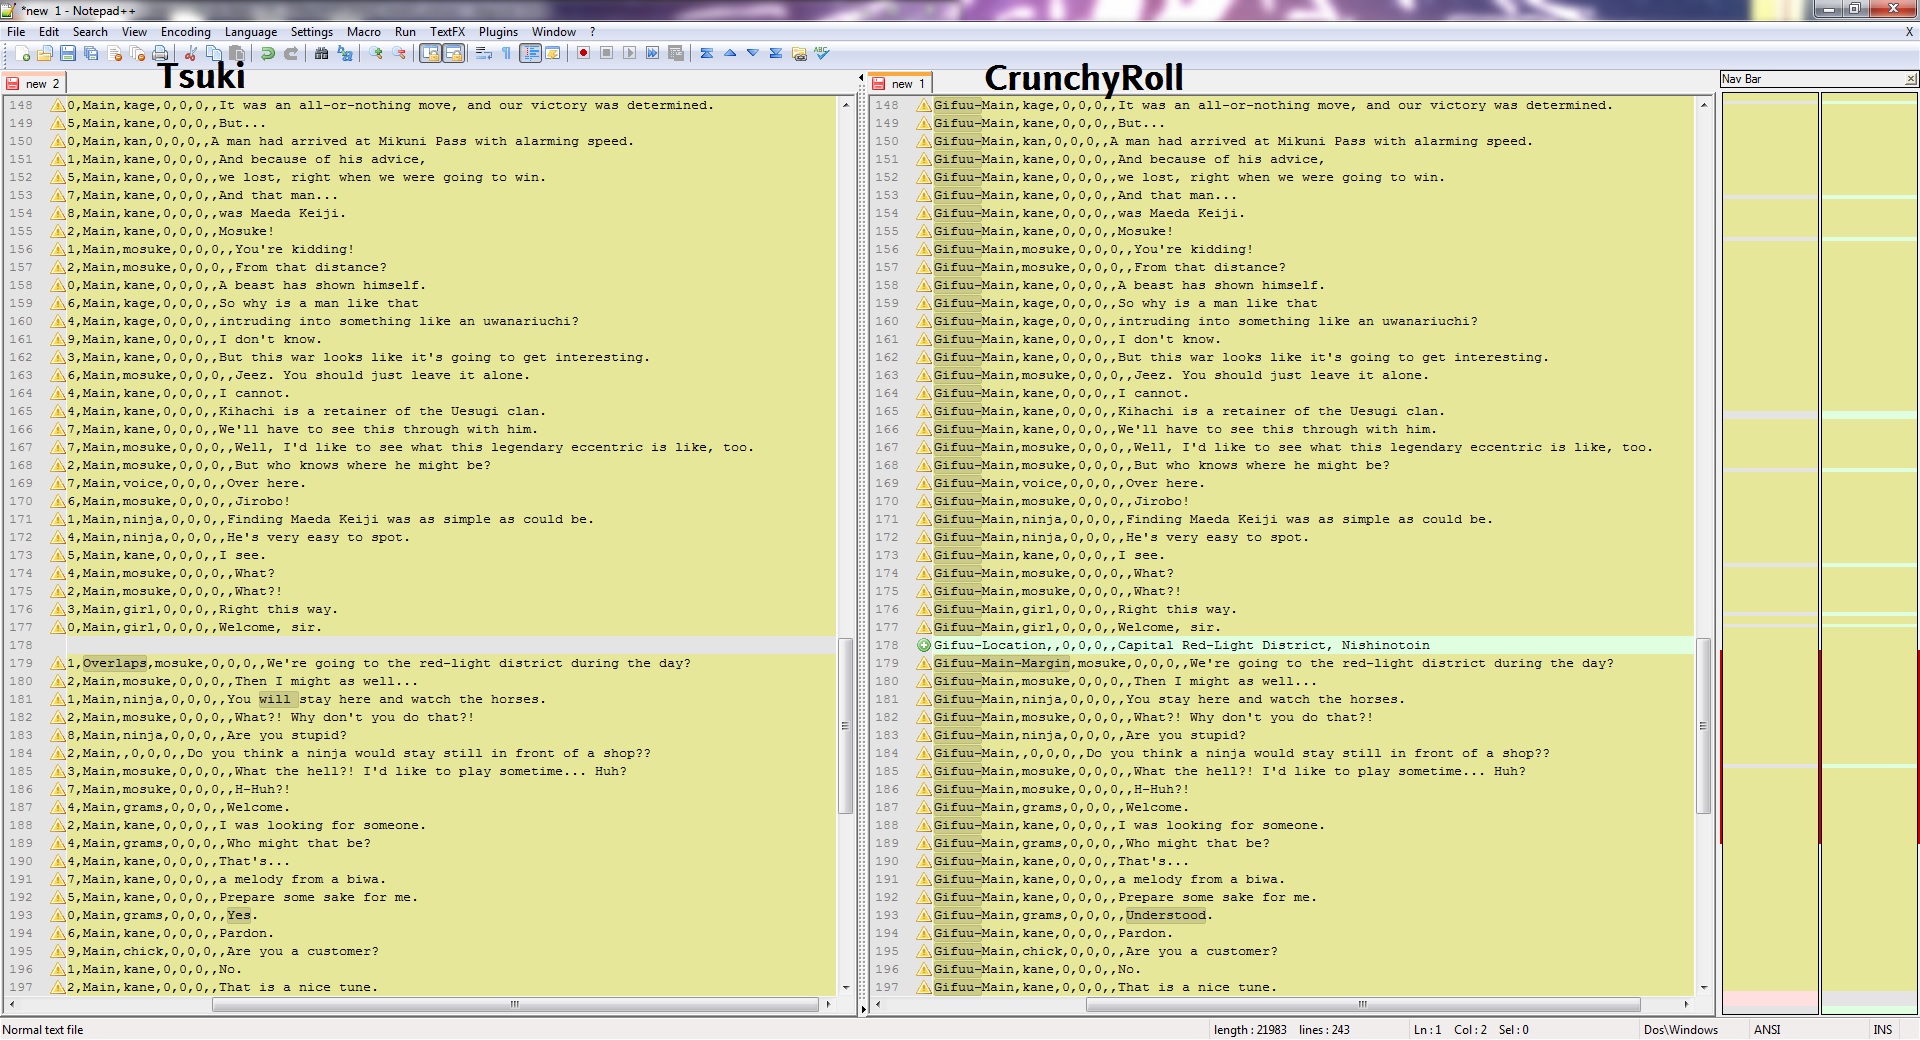Click the Copy toolbar icon
The image size is (1920, 1040).
(x=213, y=54)
